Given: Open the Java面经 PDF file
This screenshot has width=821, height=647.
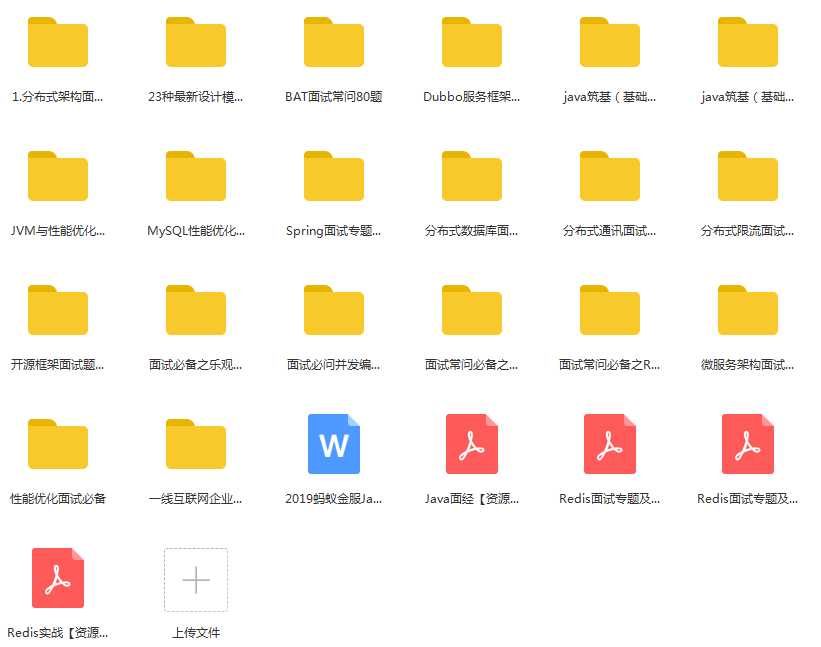Looking at the screenshot, I should (472, 444).
